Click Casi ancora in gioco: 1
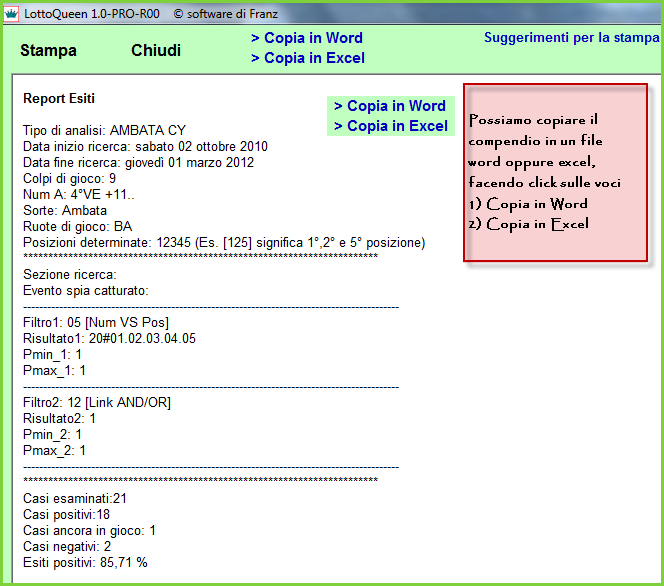The width and height of the screenshot is (664, 586). [x=89, y=531]
